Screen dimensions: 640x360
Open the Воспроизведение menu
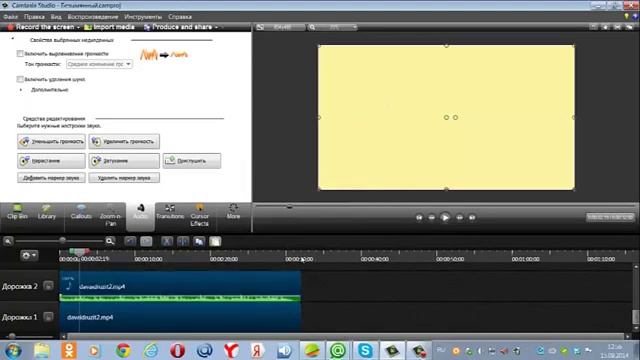(93, 17)
